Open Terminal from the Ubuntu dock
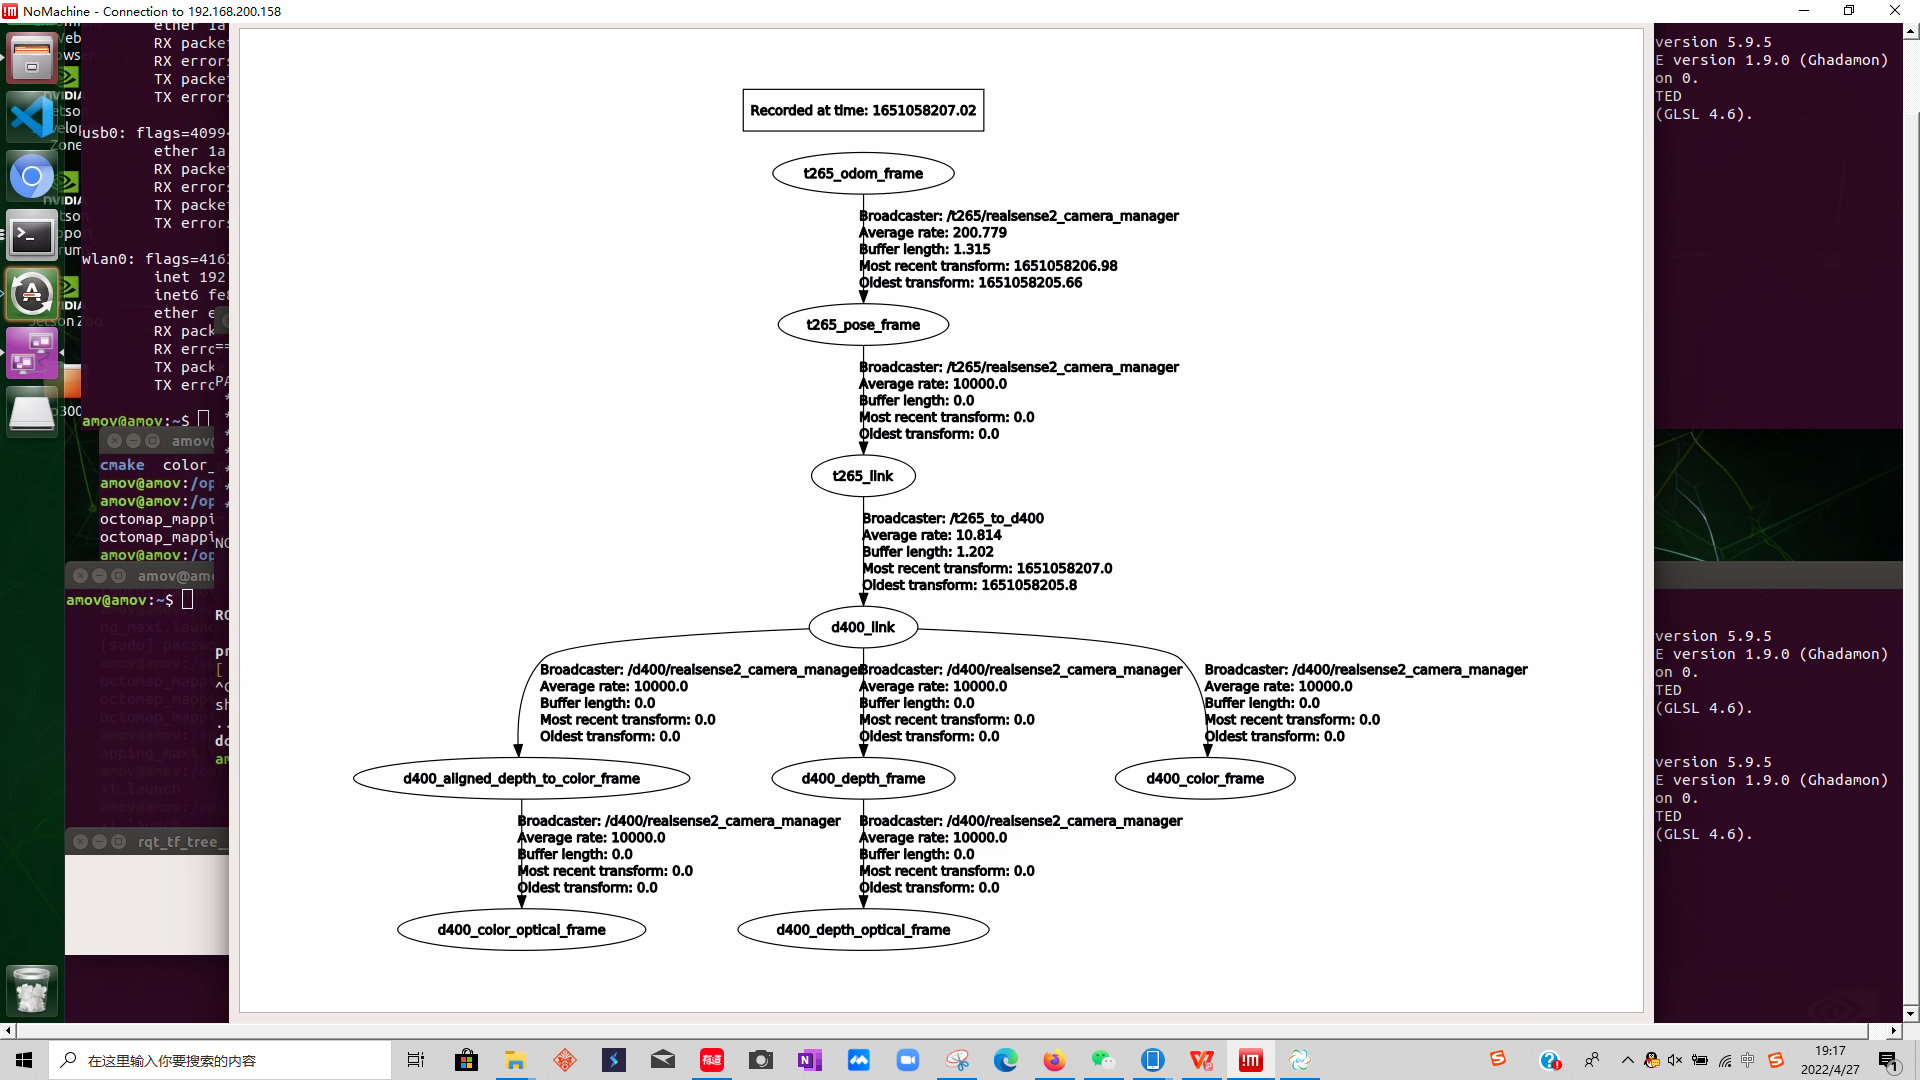 click(31, 237)
